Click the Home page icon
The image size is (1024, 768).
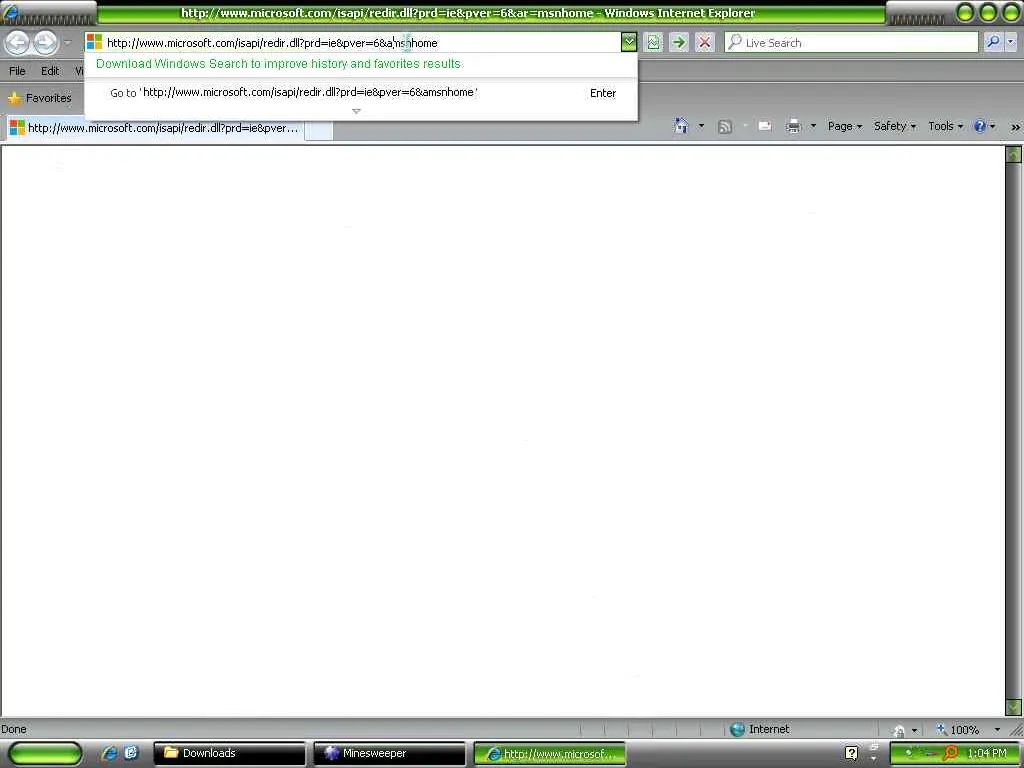(x=681, y=126)
